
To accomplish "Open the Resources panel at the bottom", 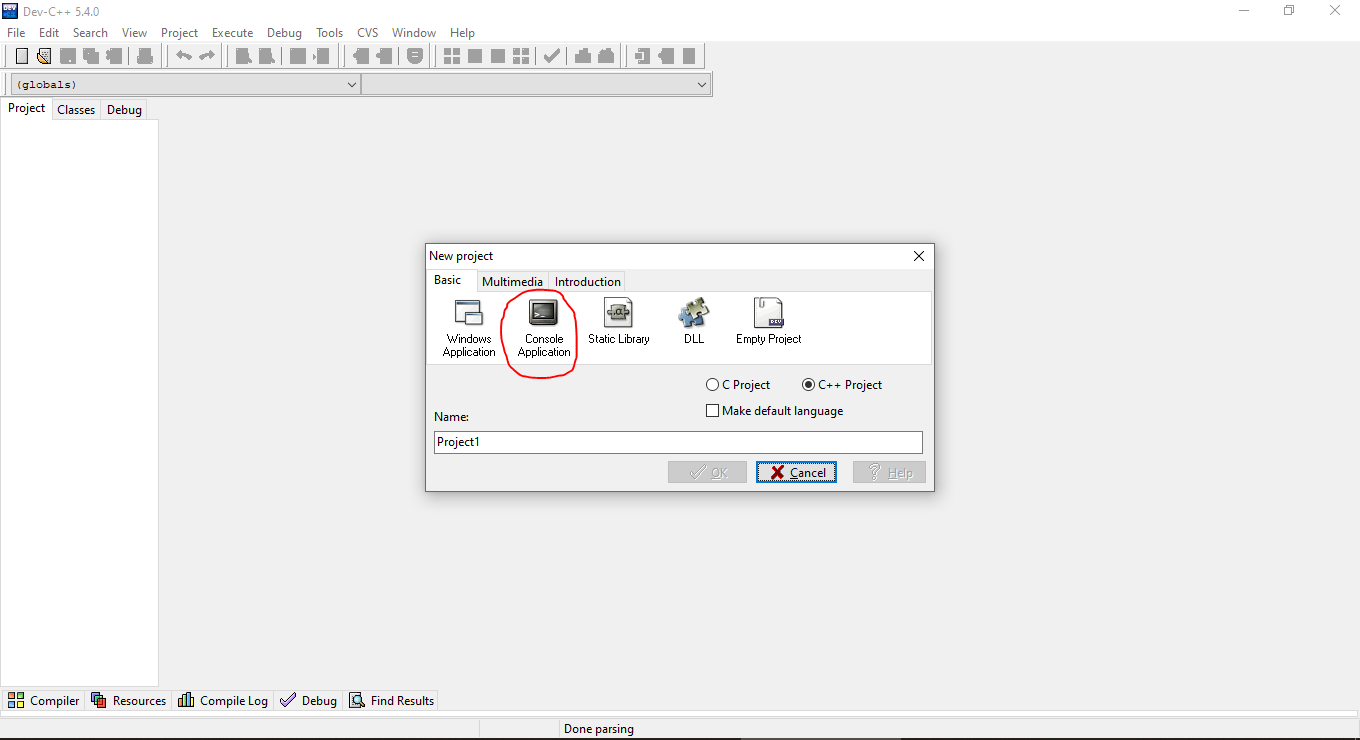I will tap(128, 701).
